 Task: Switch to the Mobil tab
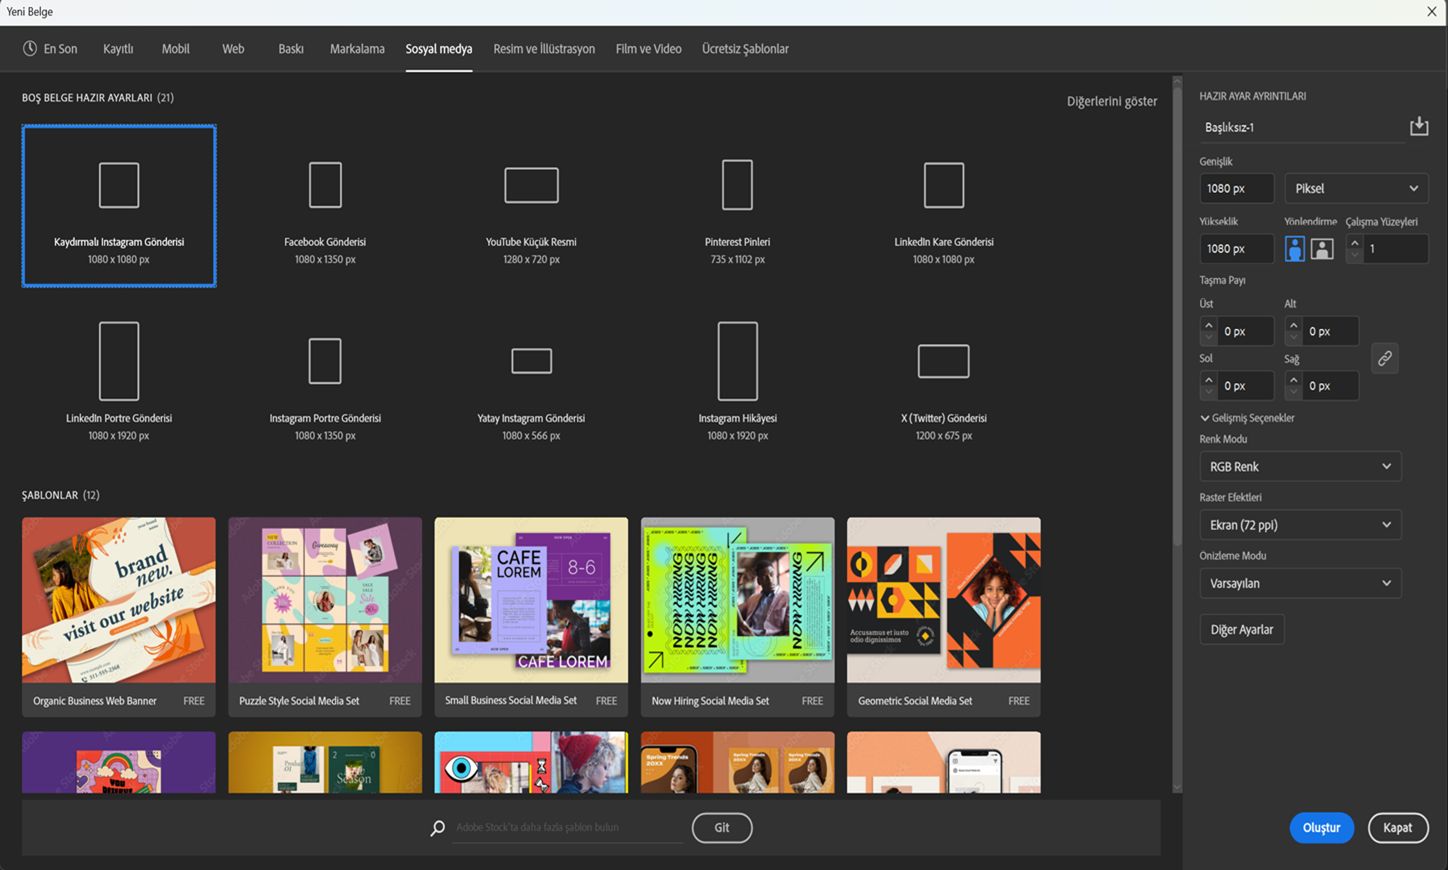(x=176, y=48)
